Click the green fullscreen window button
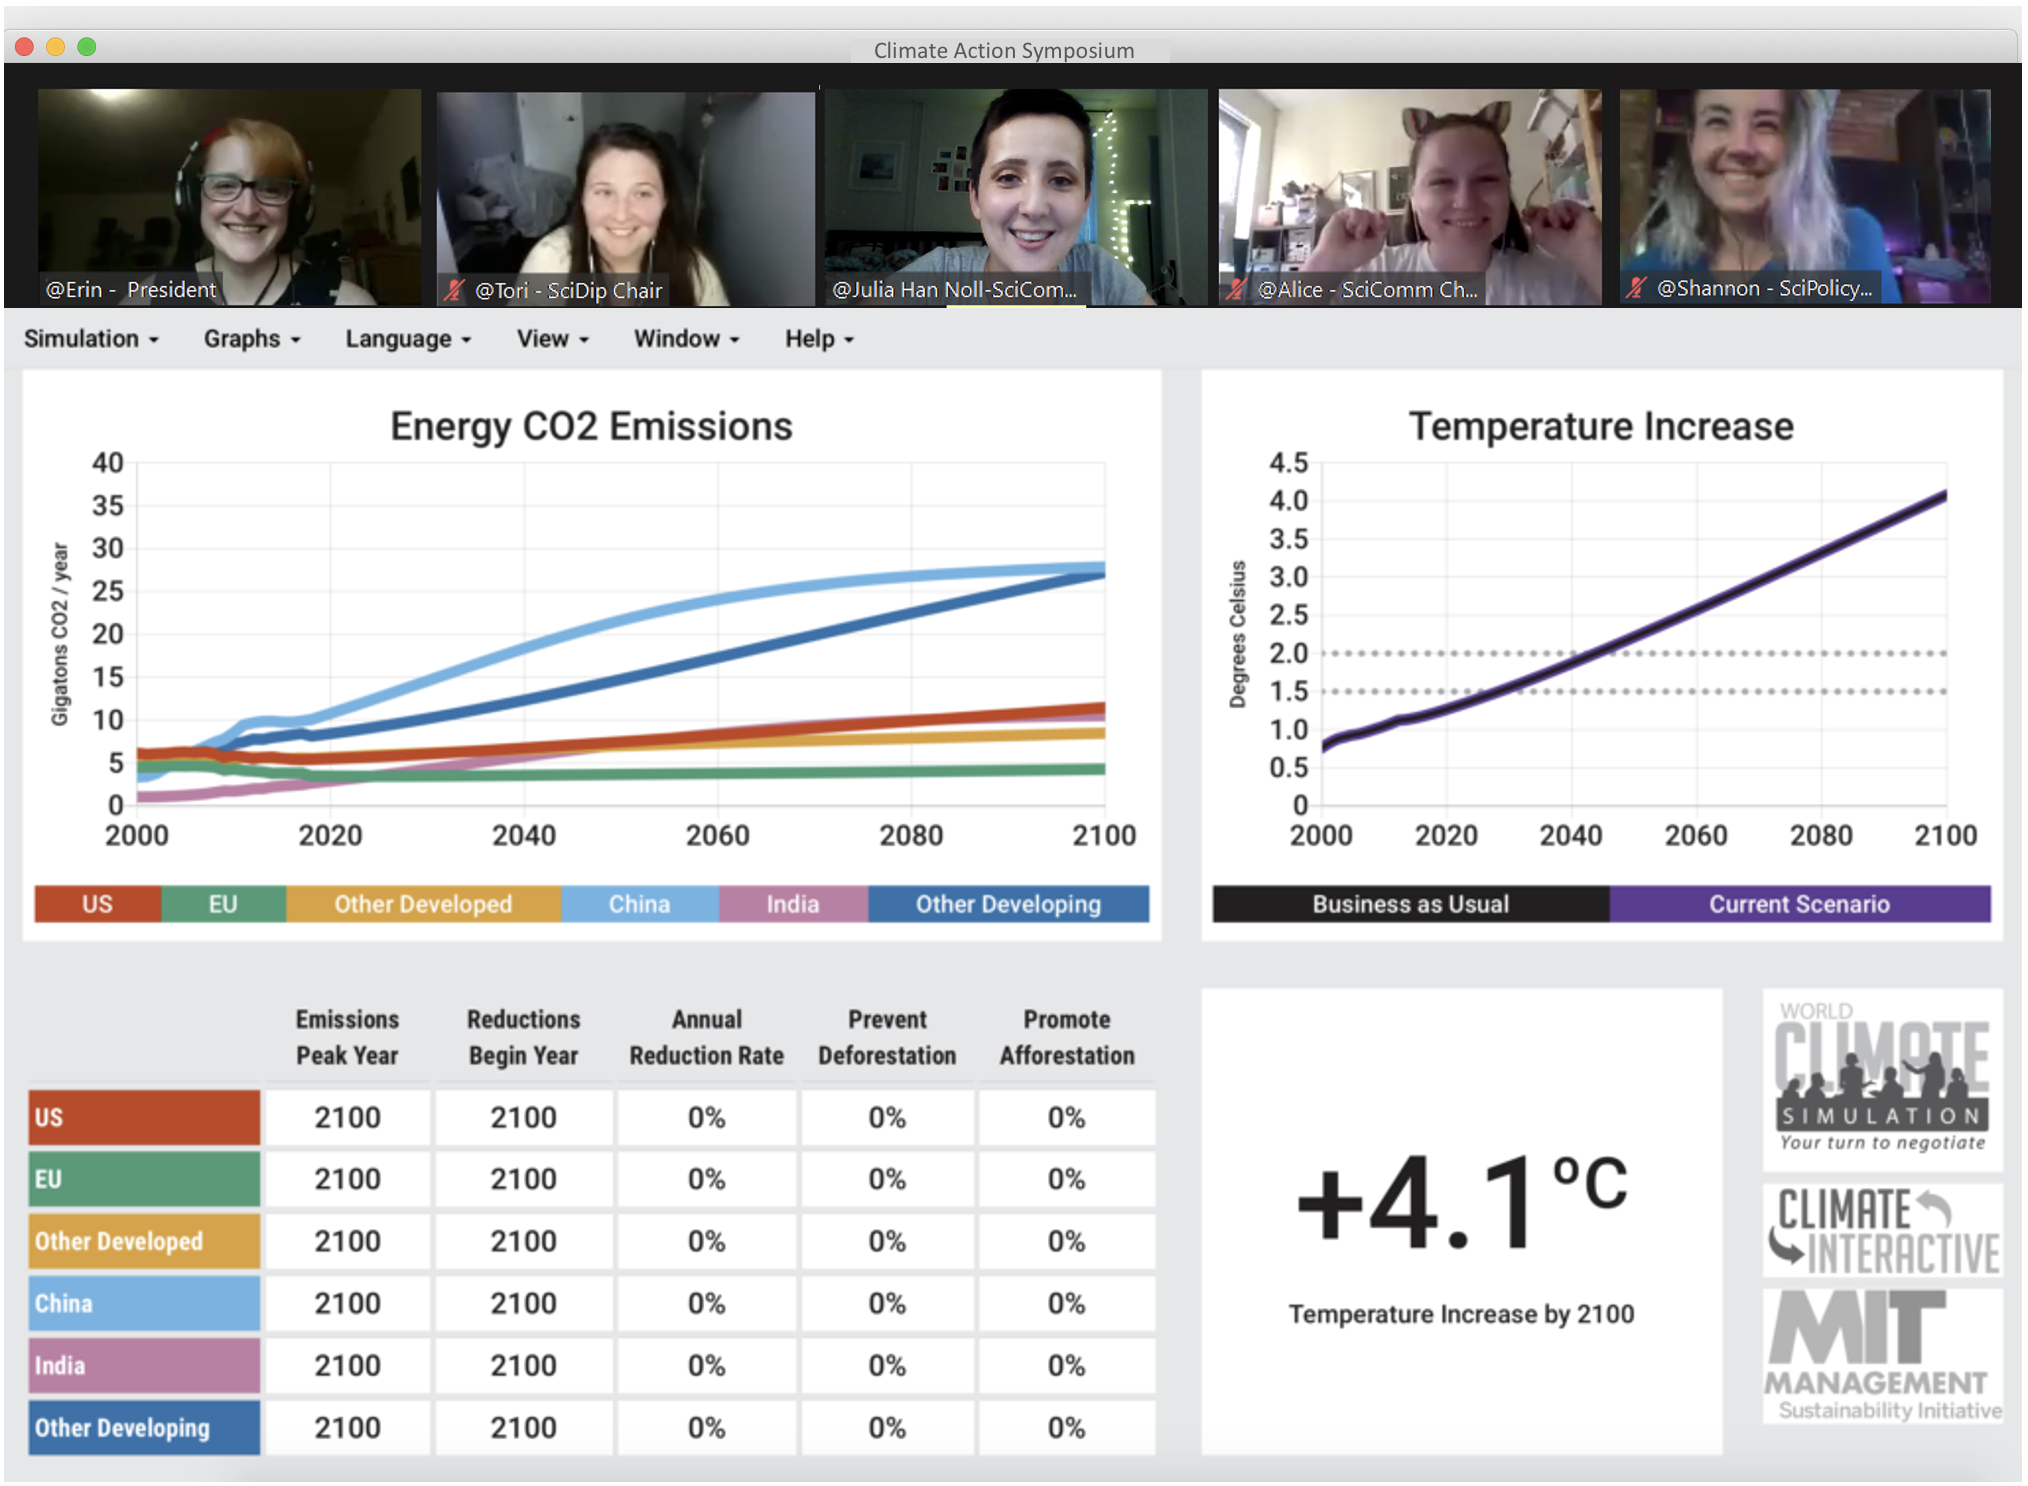The height and width of the screenshot is (1486, 2028). (x=87, y=47)
